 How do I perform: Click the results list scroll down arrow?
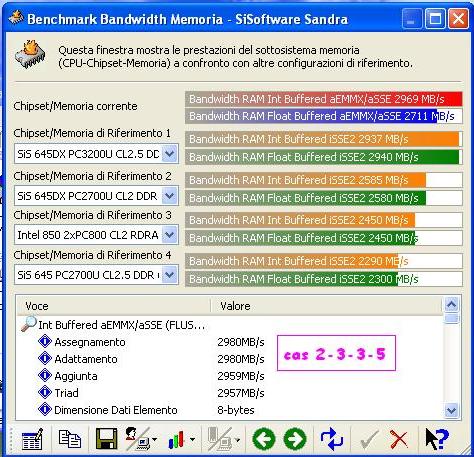452,410
